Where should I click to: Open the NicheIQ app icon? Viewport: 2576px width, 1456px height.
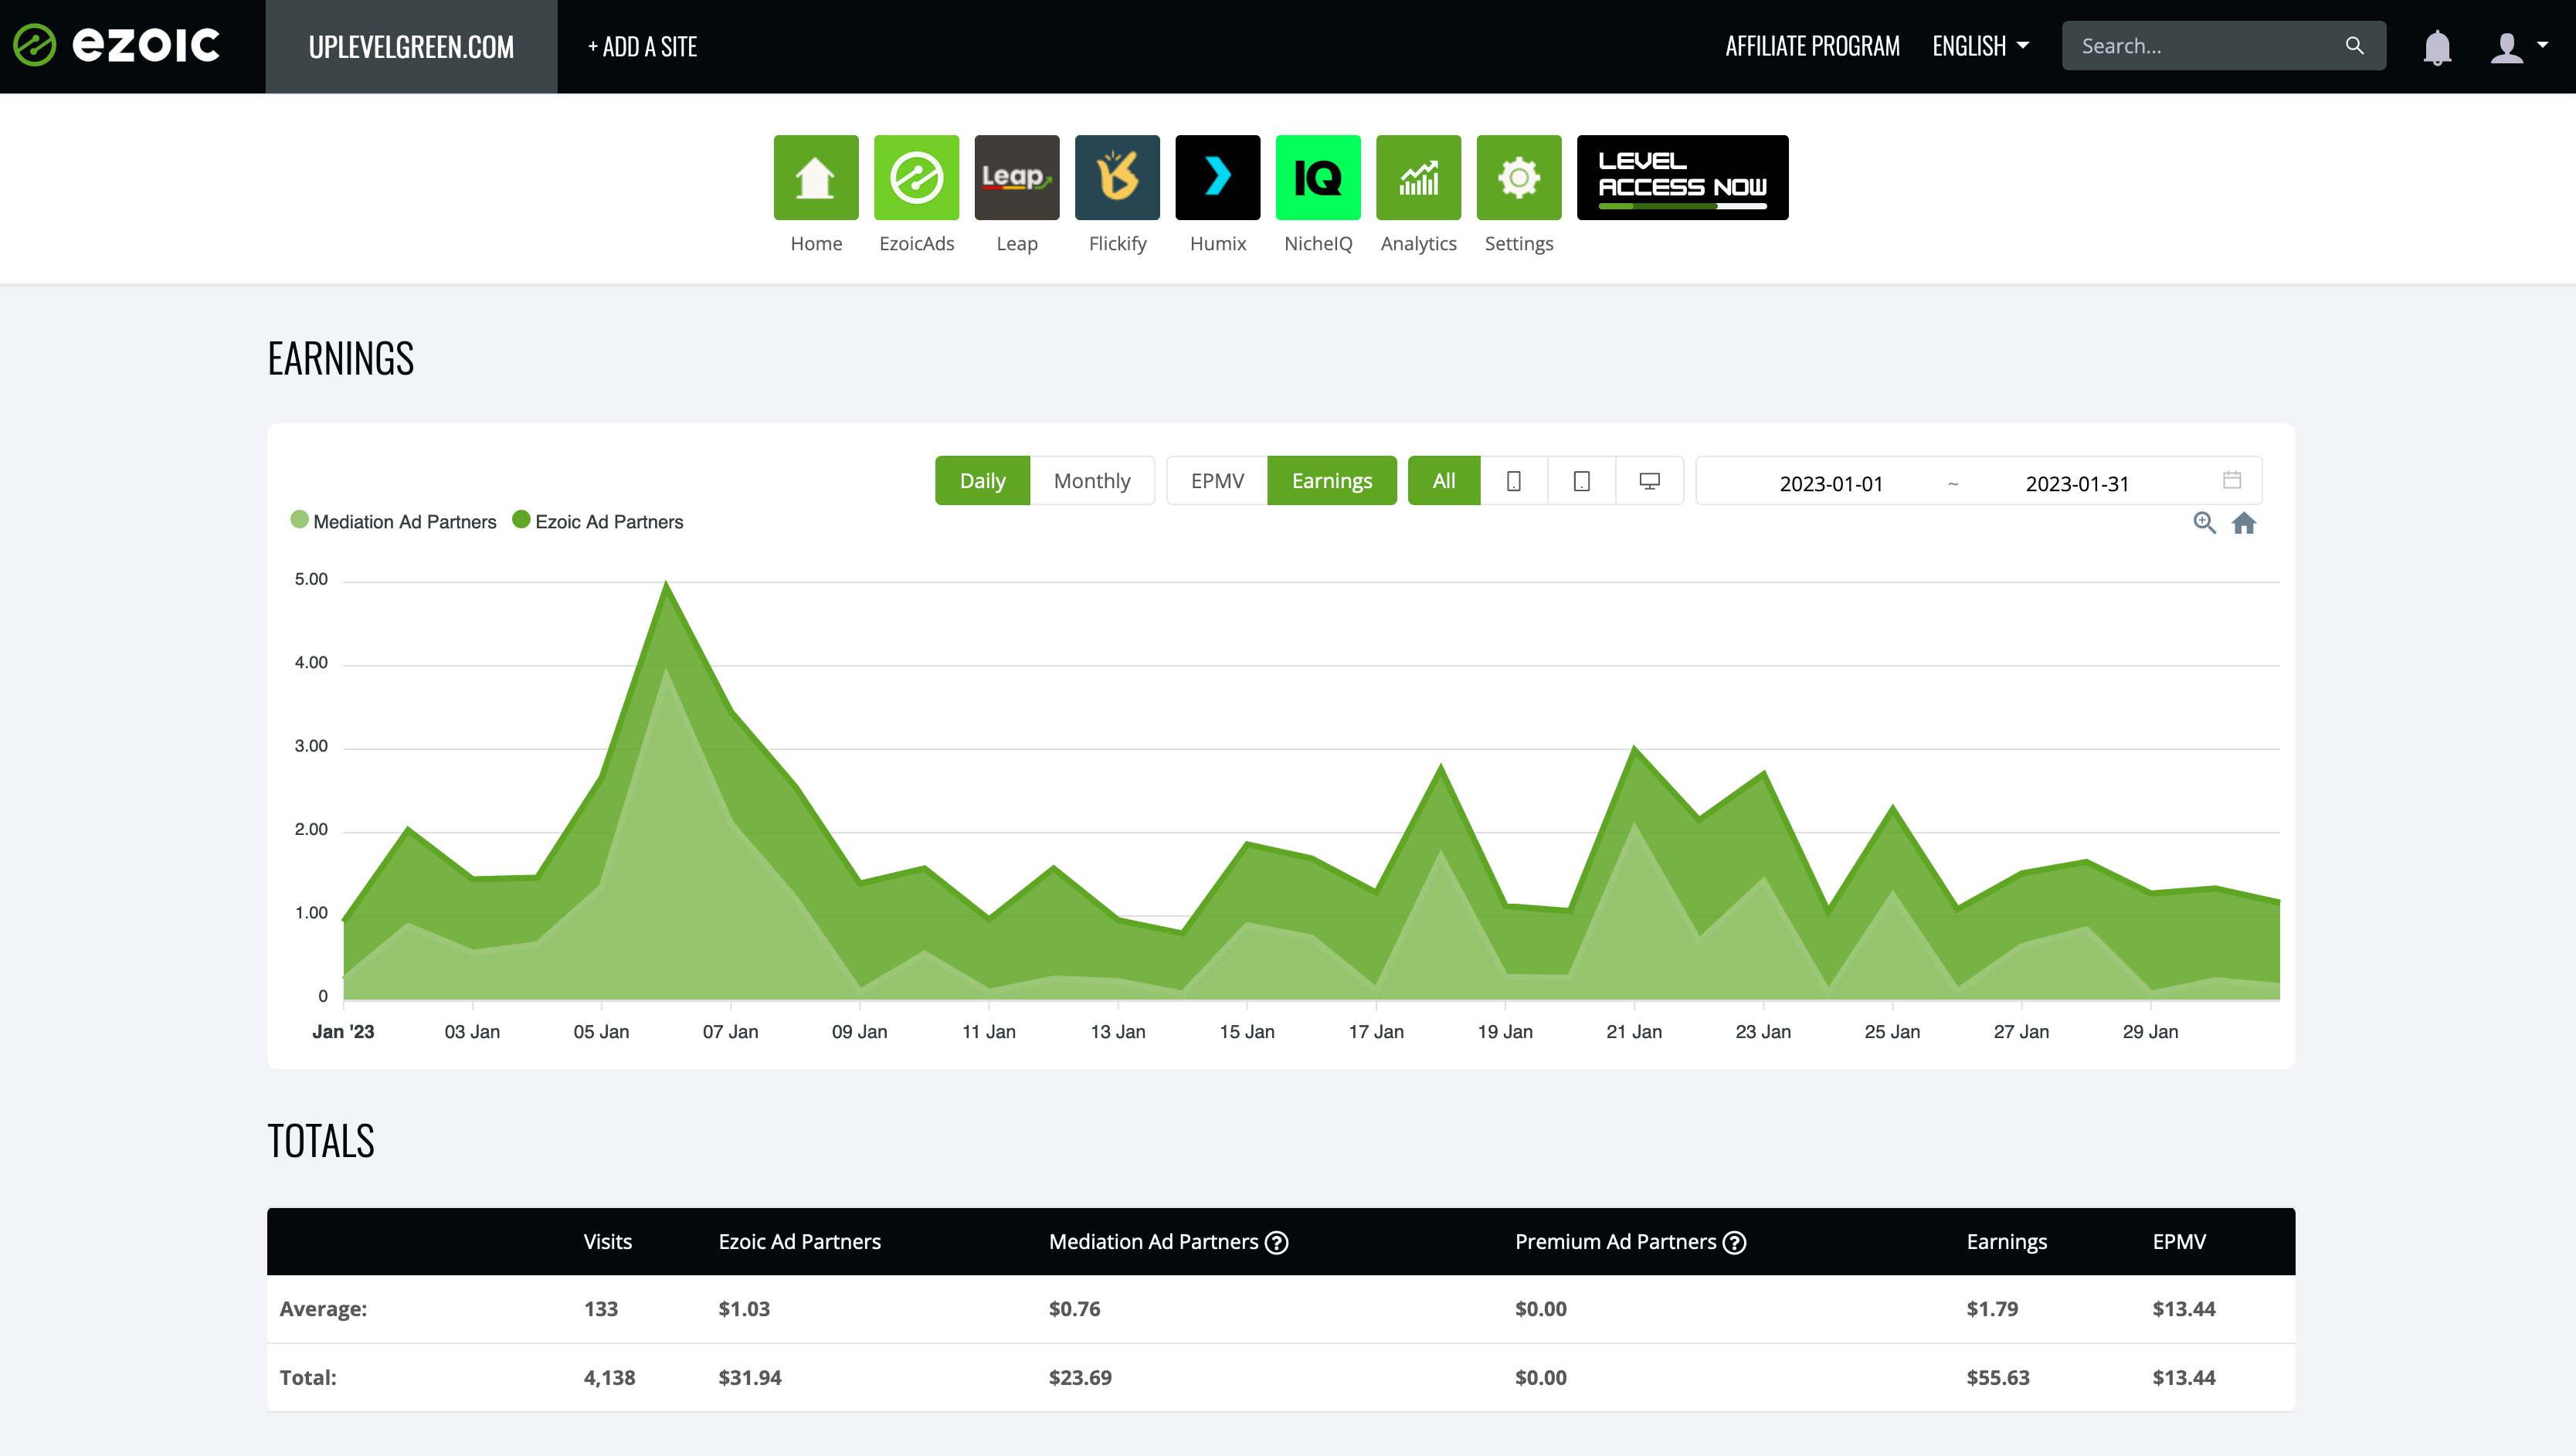pyautogui.click(x=1318, y=177)
